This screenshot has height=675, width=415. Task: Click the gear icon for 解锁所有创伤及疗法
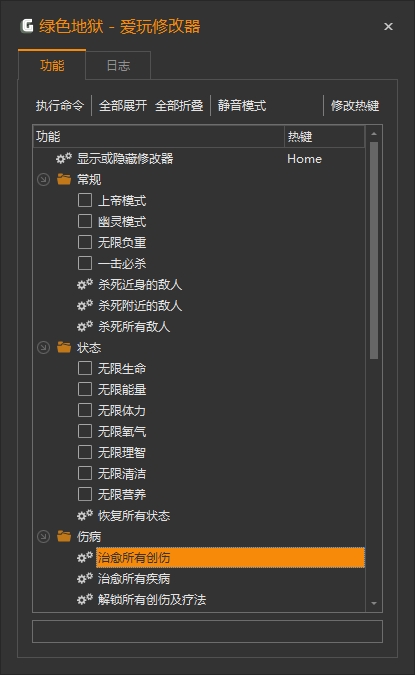pyautogui.click(x=85, y=599)
